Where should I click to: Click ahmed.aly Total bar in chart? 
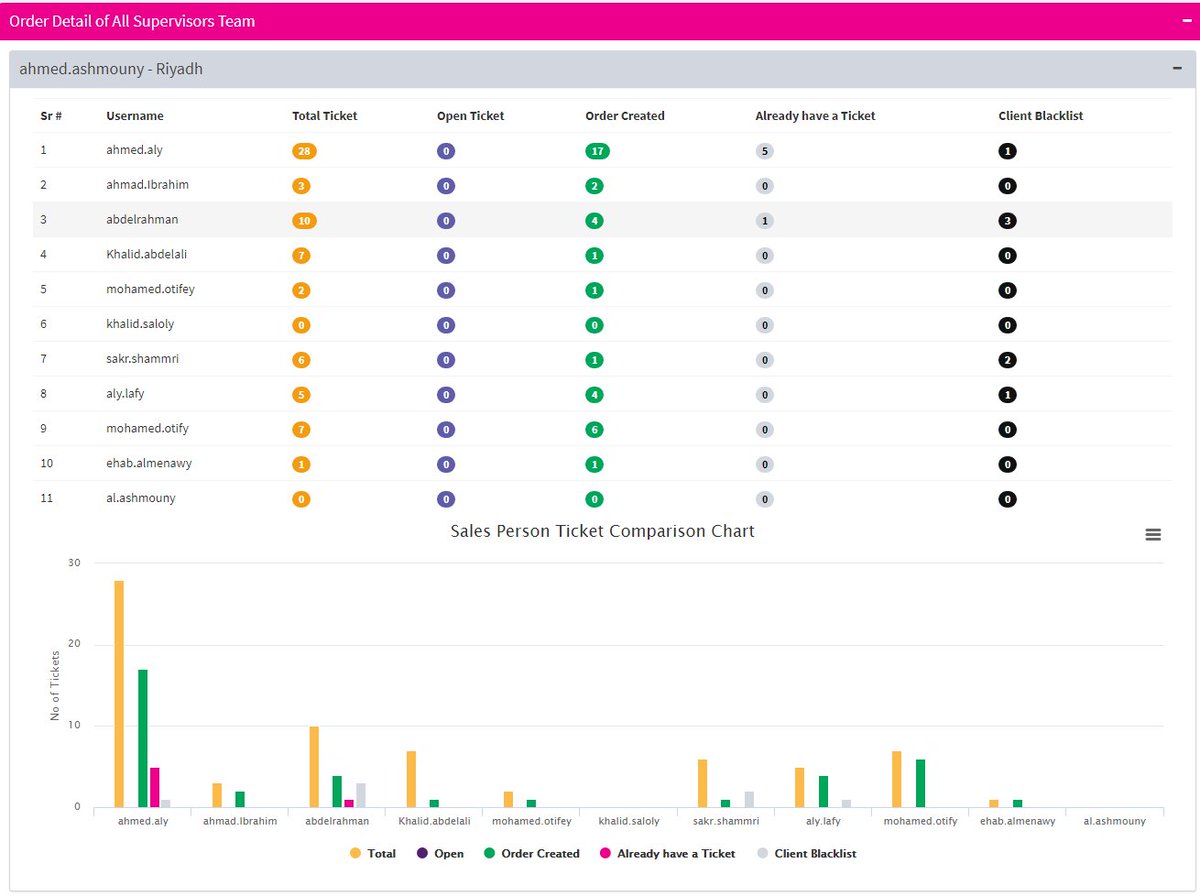click(119, 694)
